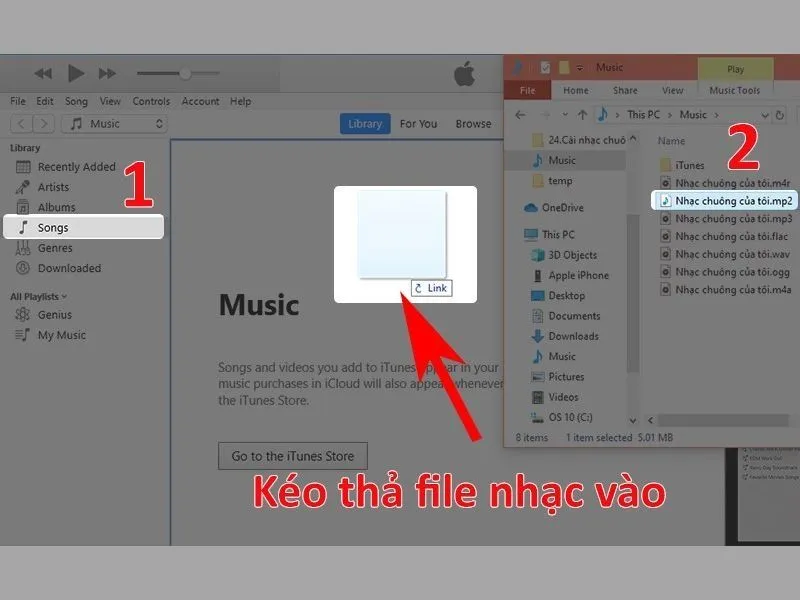The width and height of the screenshot is (800, 600).
Task: Click the iTunes play button
Action: (76, 73)
